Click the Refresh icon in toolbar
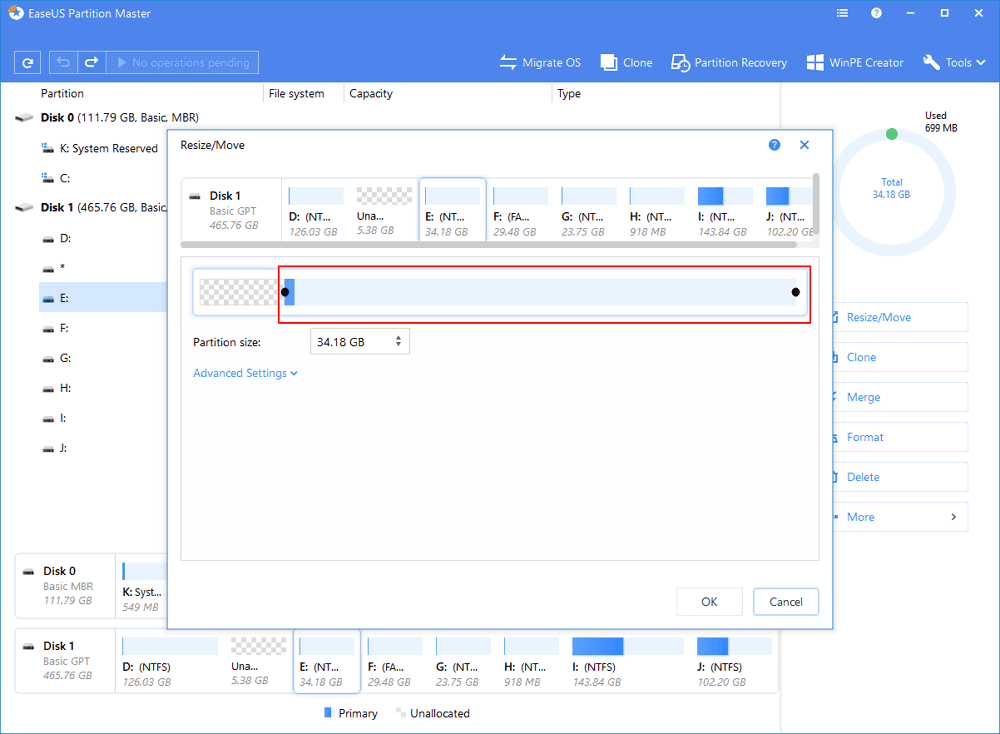 27,63
